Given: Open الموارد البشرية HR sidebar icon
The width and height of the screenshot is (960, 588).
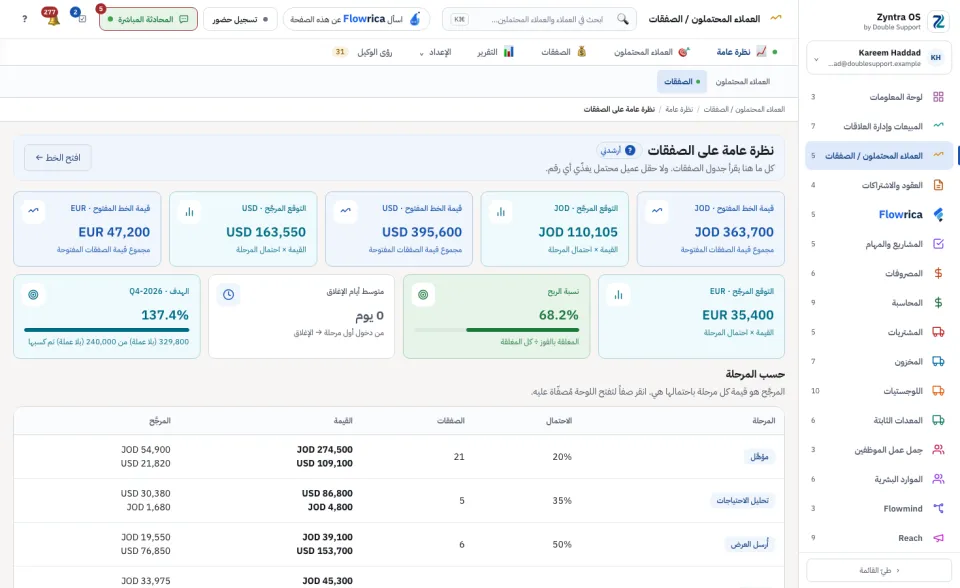Looking at the screenshot, I should 938,479.
